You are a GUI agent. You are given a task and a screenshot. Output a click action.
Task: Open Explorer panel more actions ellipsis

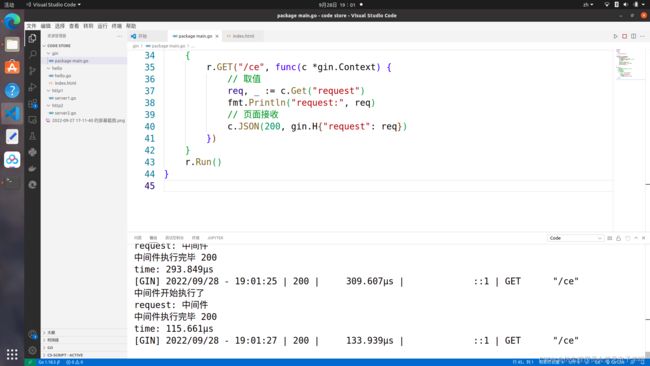click(x=119, y=36)
